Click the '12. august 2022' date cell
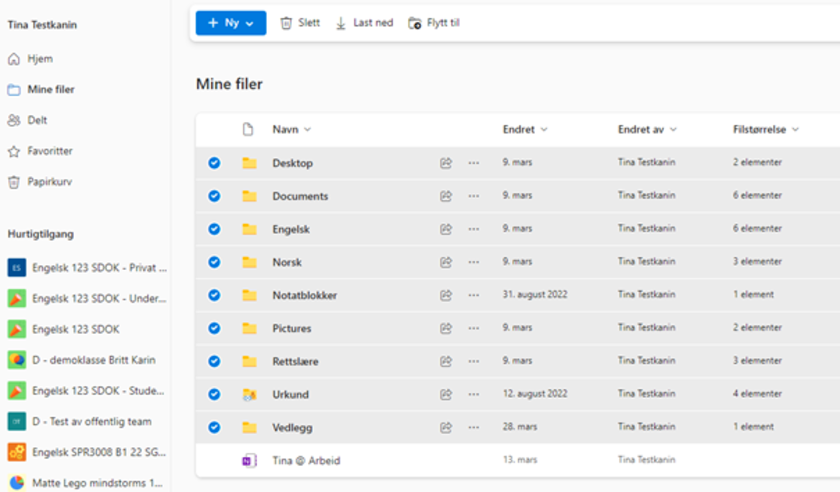The height and width of the screenshot is (492, 840). tap(535, 393)
